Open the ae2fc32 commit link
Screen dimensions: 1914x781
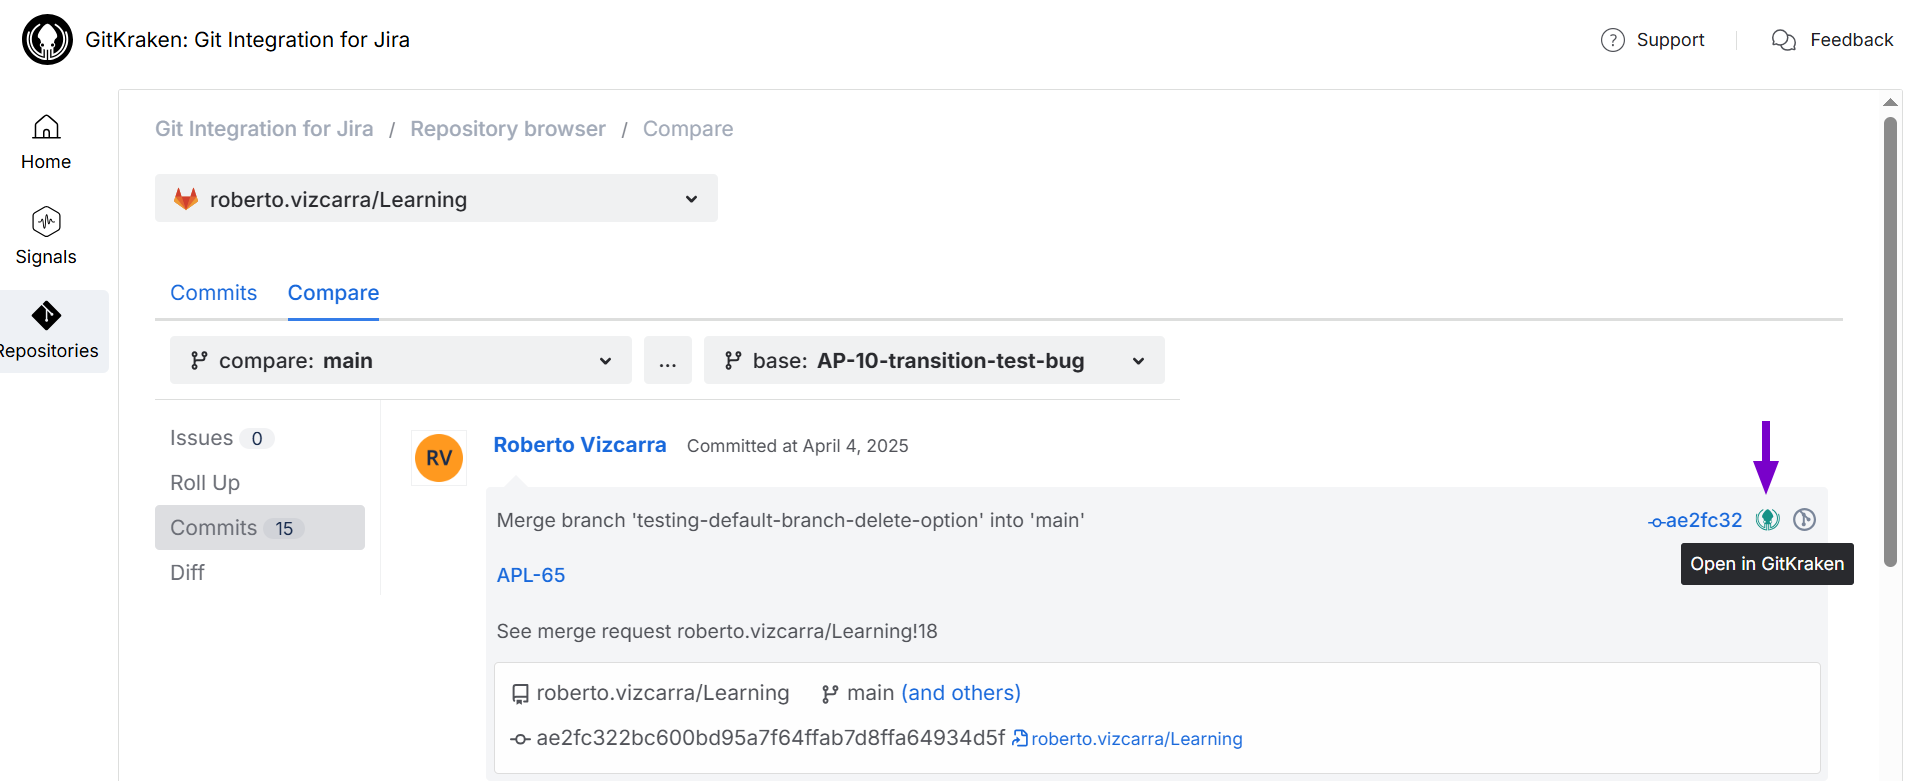tap(1695, 520)
